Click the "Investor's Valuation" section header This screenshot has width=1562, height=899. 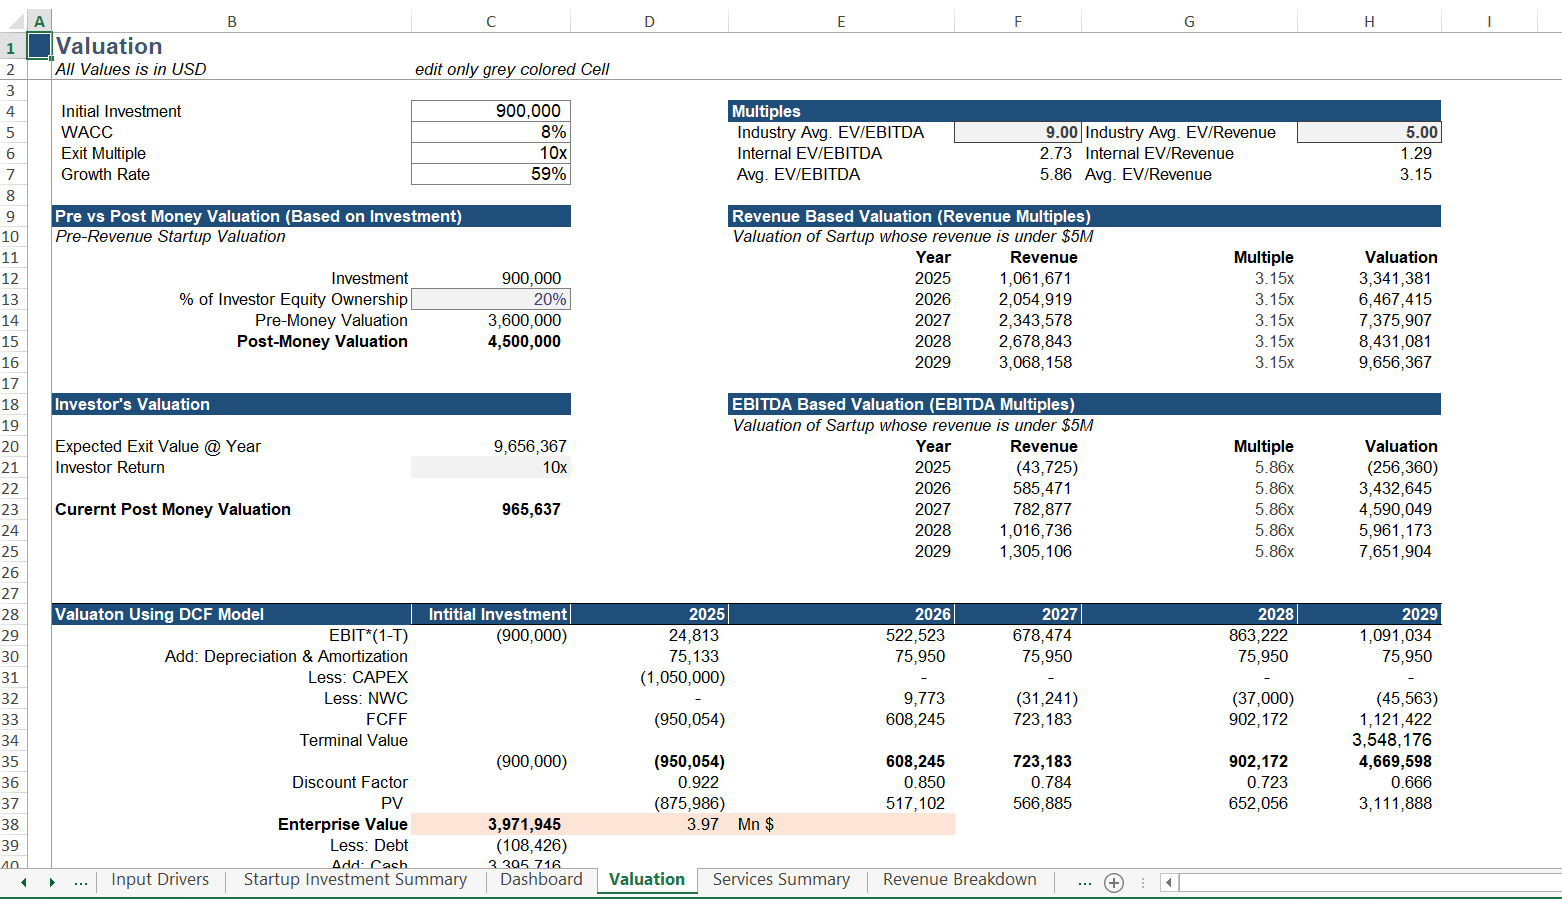point(311,404)
